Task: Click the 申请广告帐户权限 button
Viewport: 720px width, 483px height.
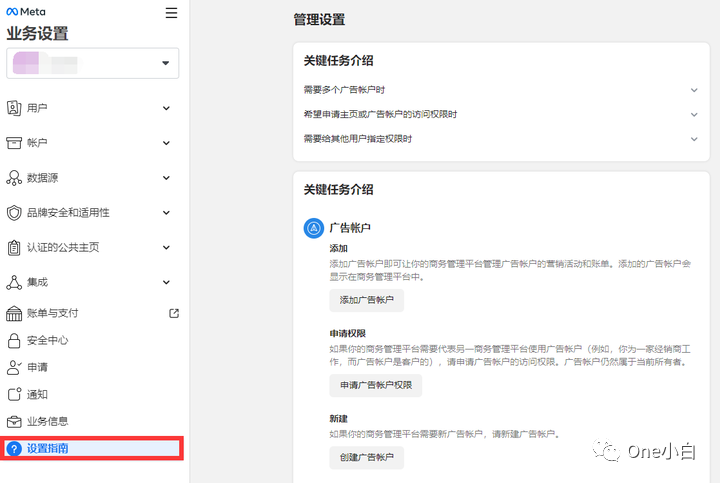Action: [376, 385]
